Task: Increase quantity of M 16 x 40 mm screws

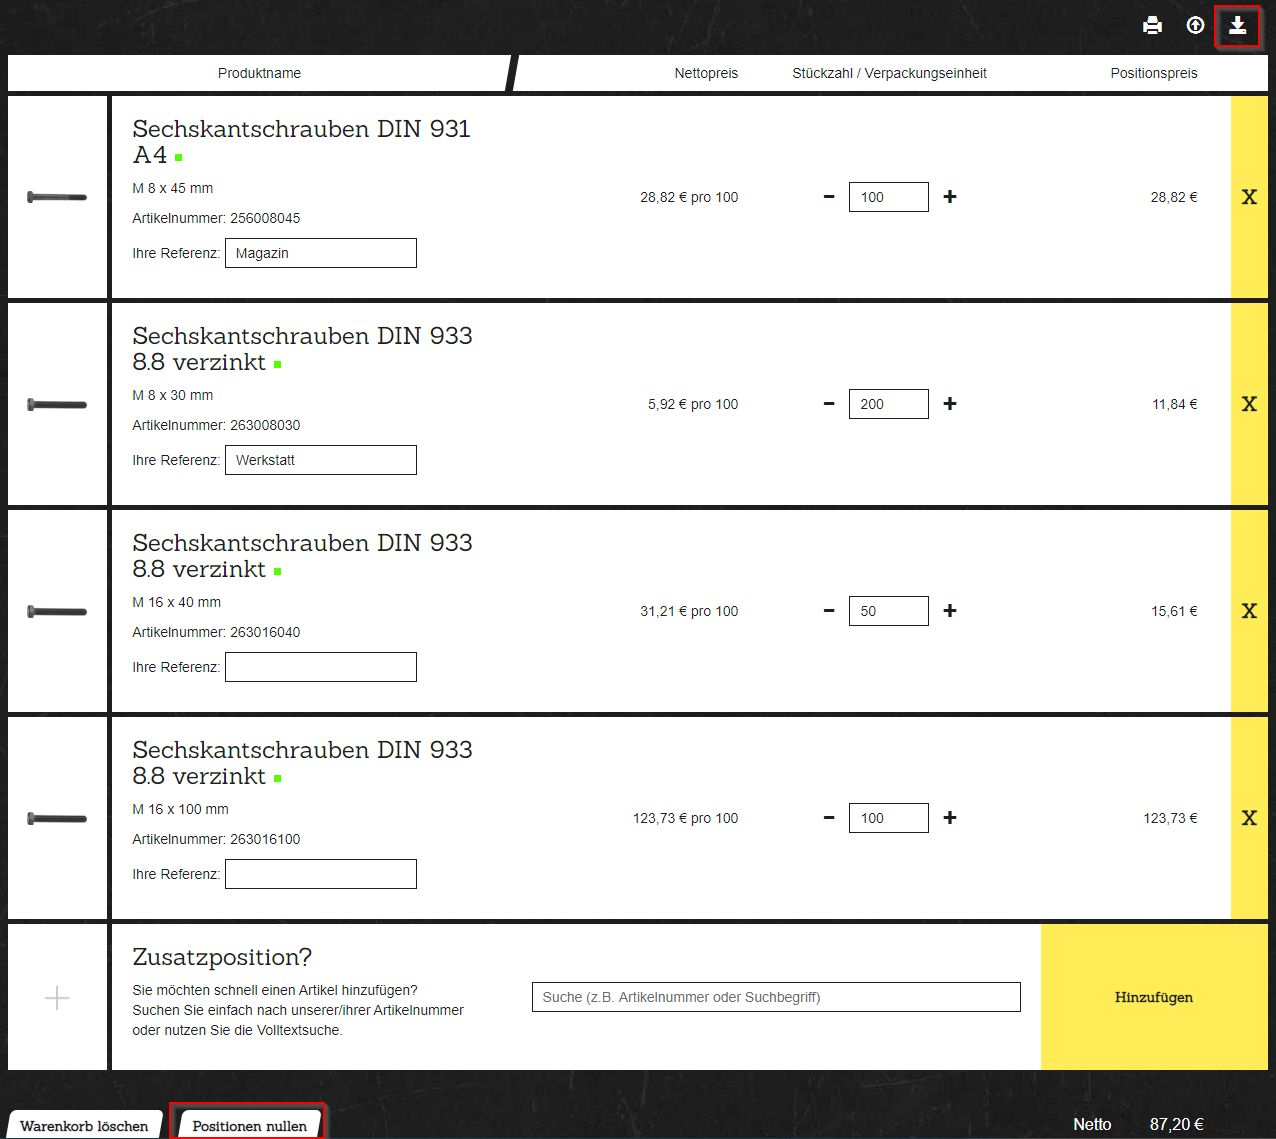Action: pyautogui.click(x=950, y=611)
